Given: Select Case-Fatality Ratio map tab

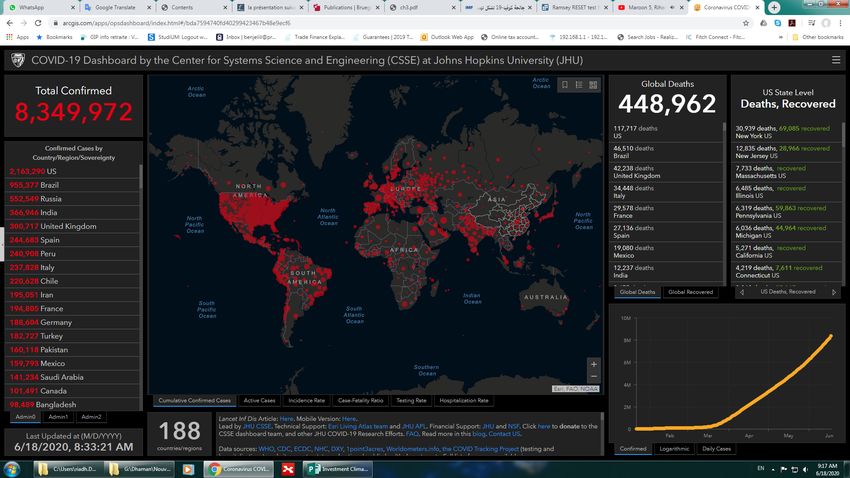Looking at the screenshot, I should click(x=360, y=401).
